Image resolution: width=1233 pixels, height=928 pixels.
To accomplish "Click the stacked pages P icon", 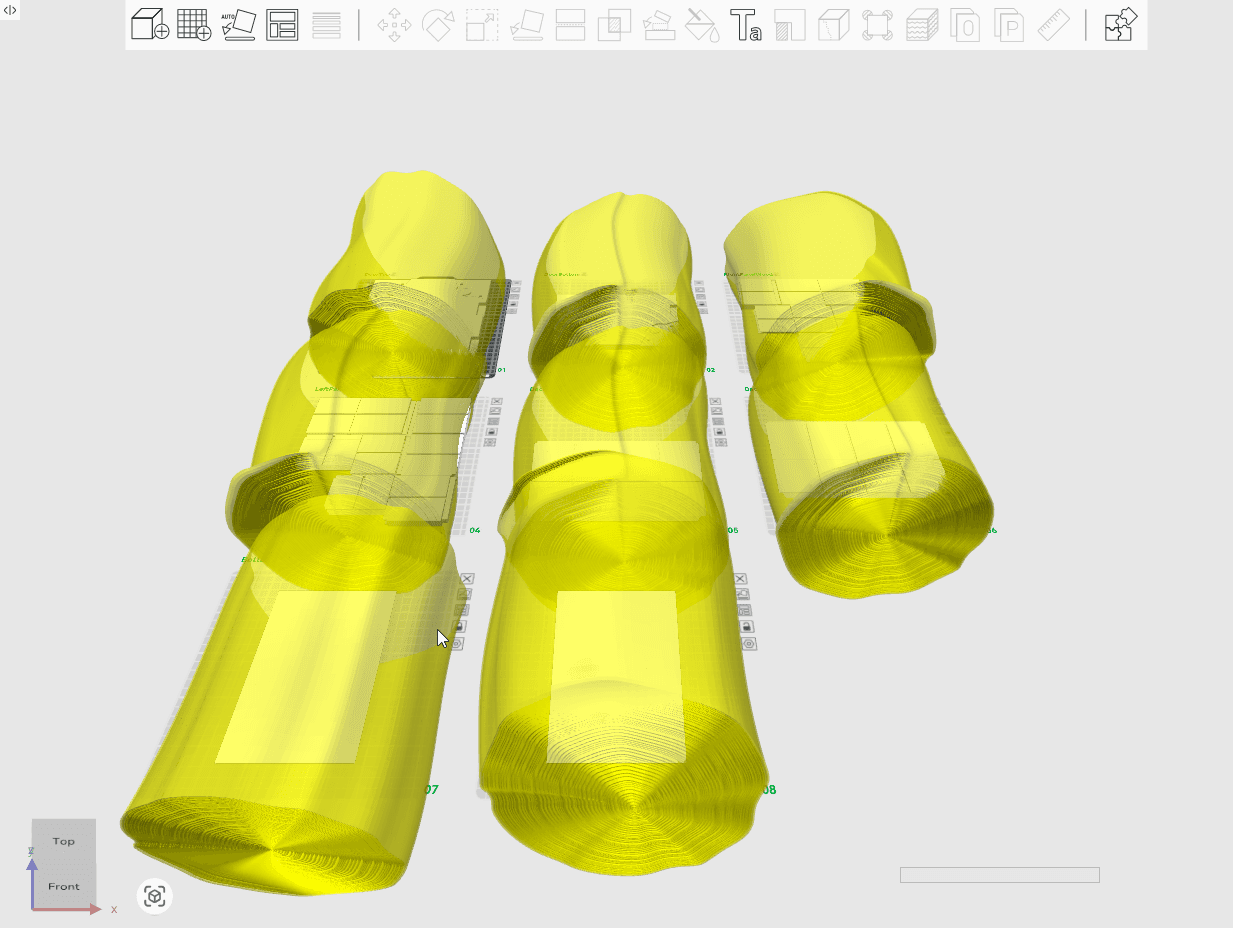I will 1010,25.
